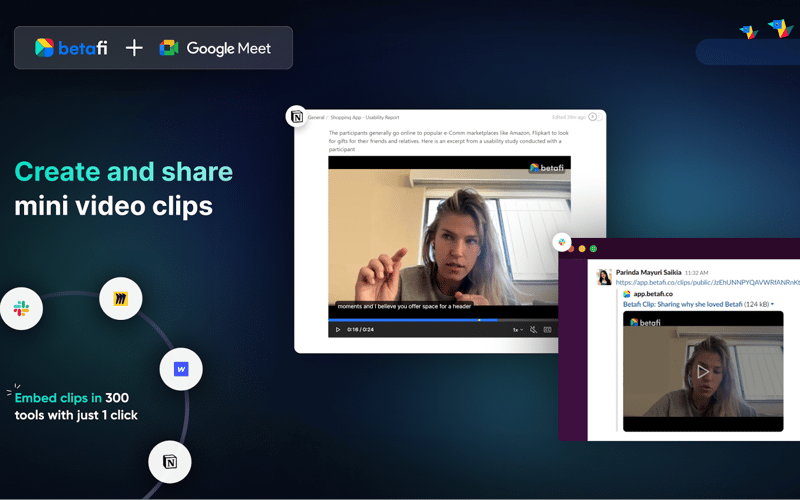Click the Slack badge on the purple window
Viewport: 800px width, 500px height.
point(562,242)
